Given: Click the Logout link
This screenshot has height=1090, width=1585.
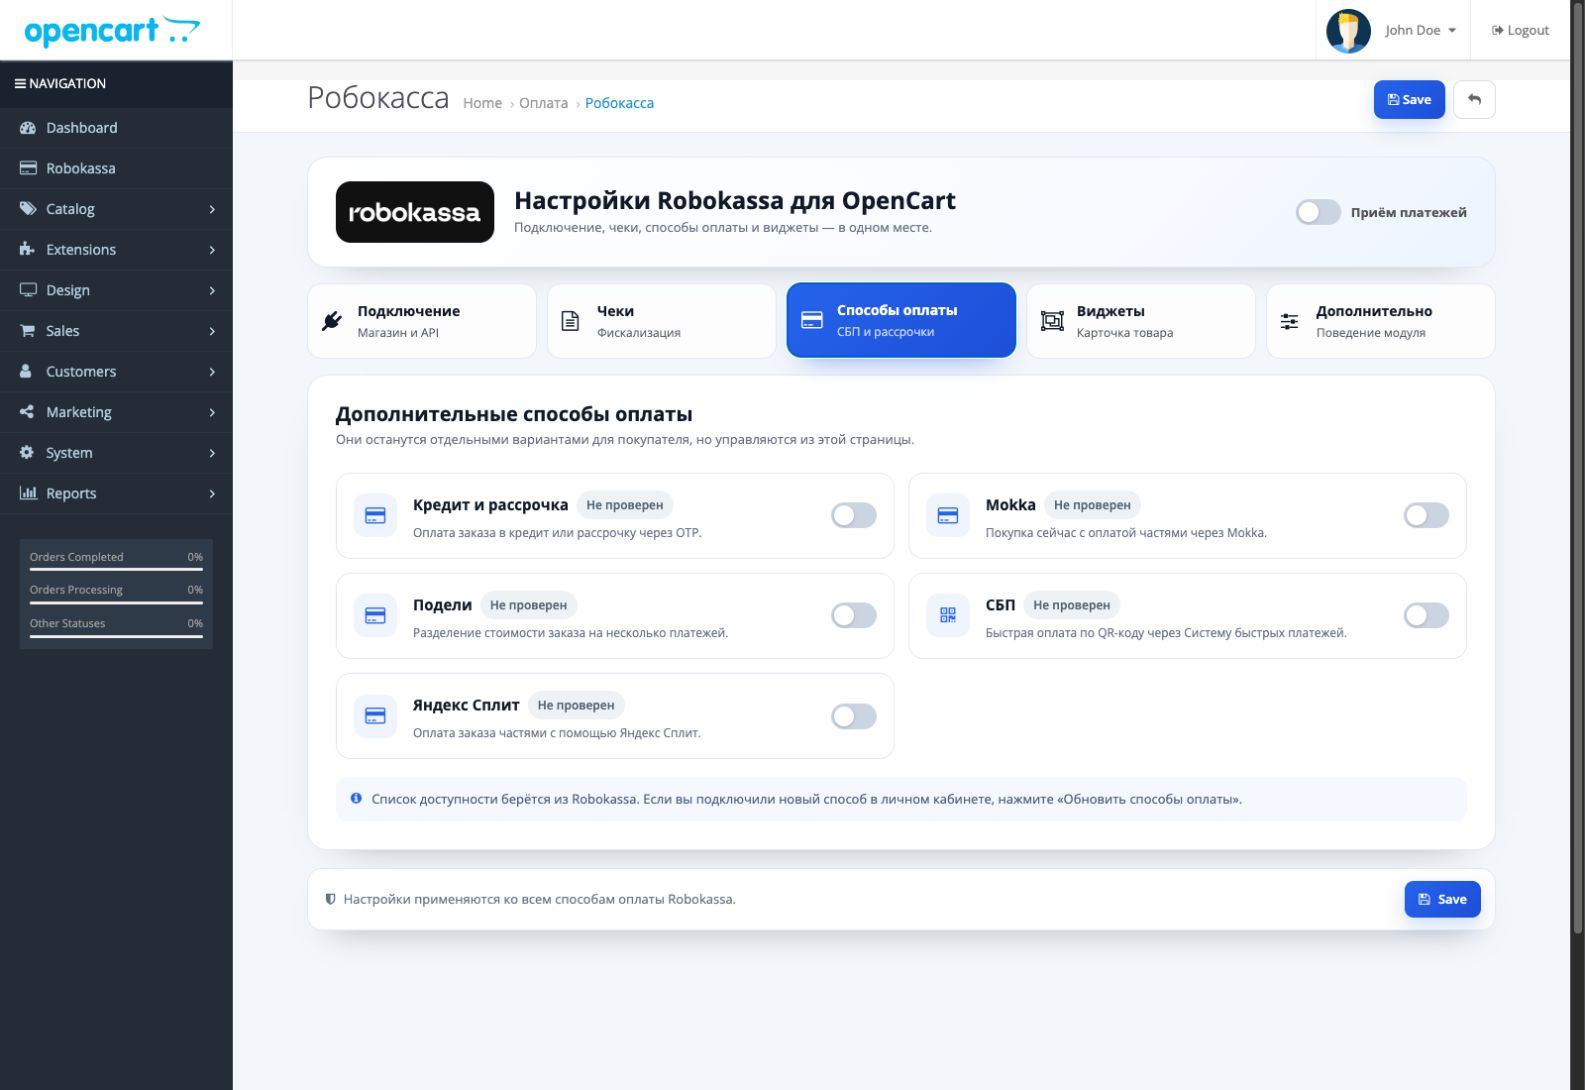Looking at the screenshot, I should click(x=1520, y=31).
